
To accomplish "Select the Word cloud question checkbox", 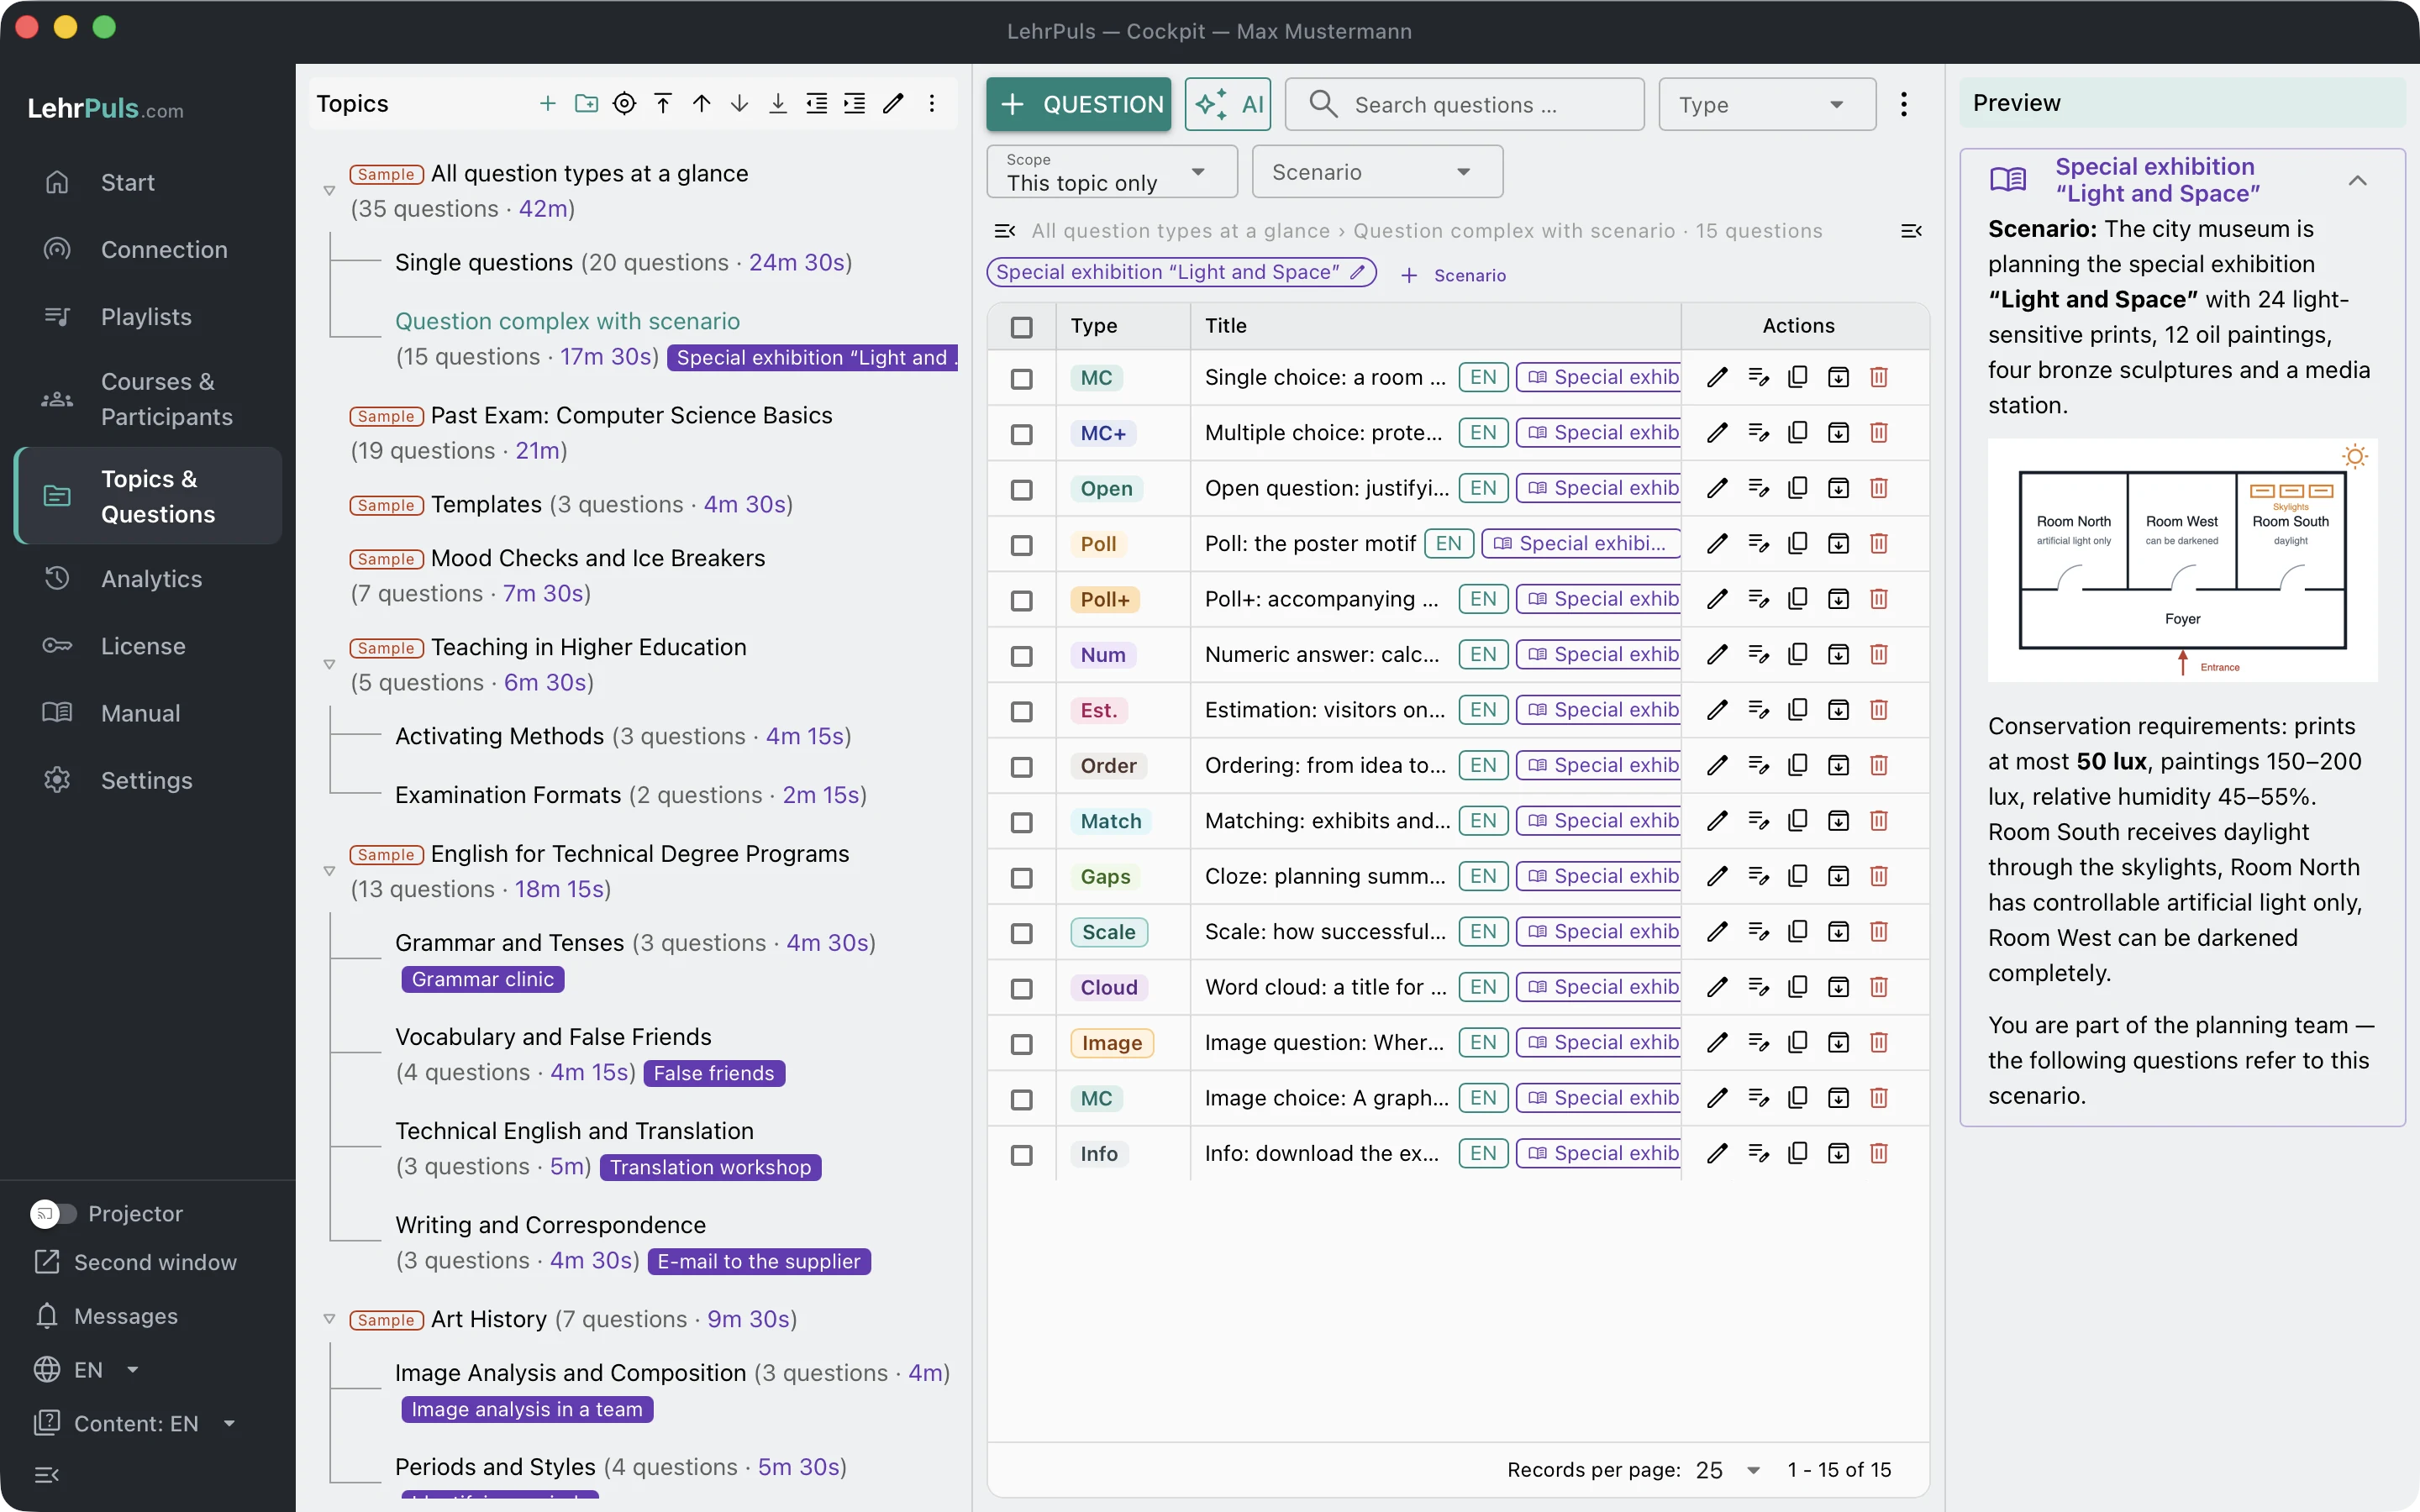I will (x=1021, y=988).
